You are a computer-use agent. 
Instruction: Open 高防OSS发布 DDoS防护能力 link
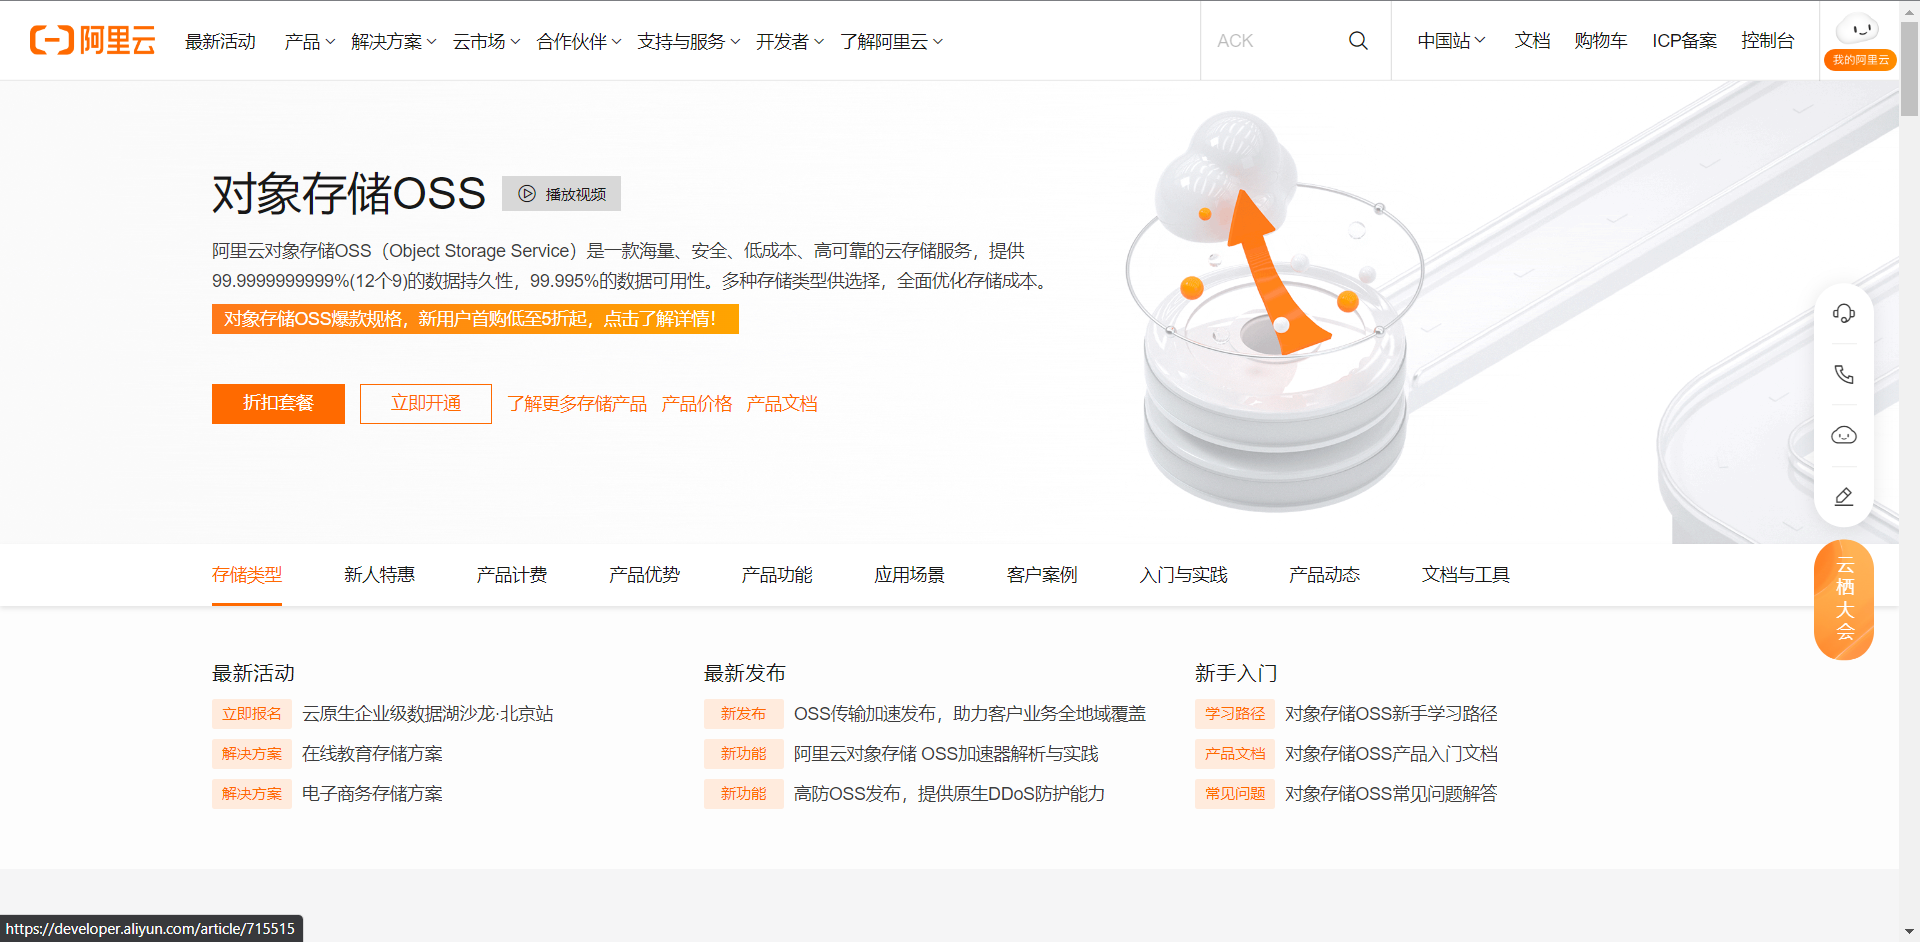[x=949, y=794]
